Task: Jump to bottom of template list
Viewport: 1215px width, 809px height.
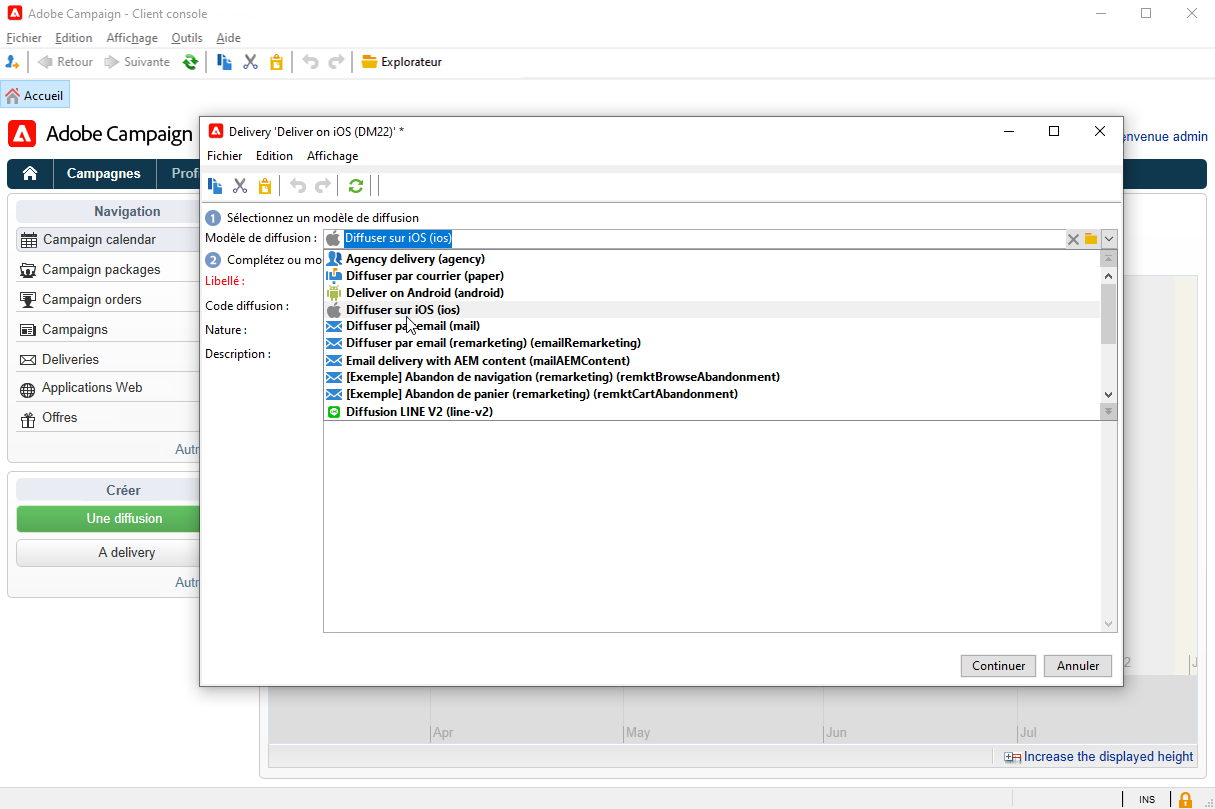Action: [1108, 411]
